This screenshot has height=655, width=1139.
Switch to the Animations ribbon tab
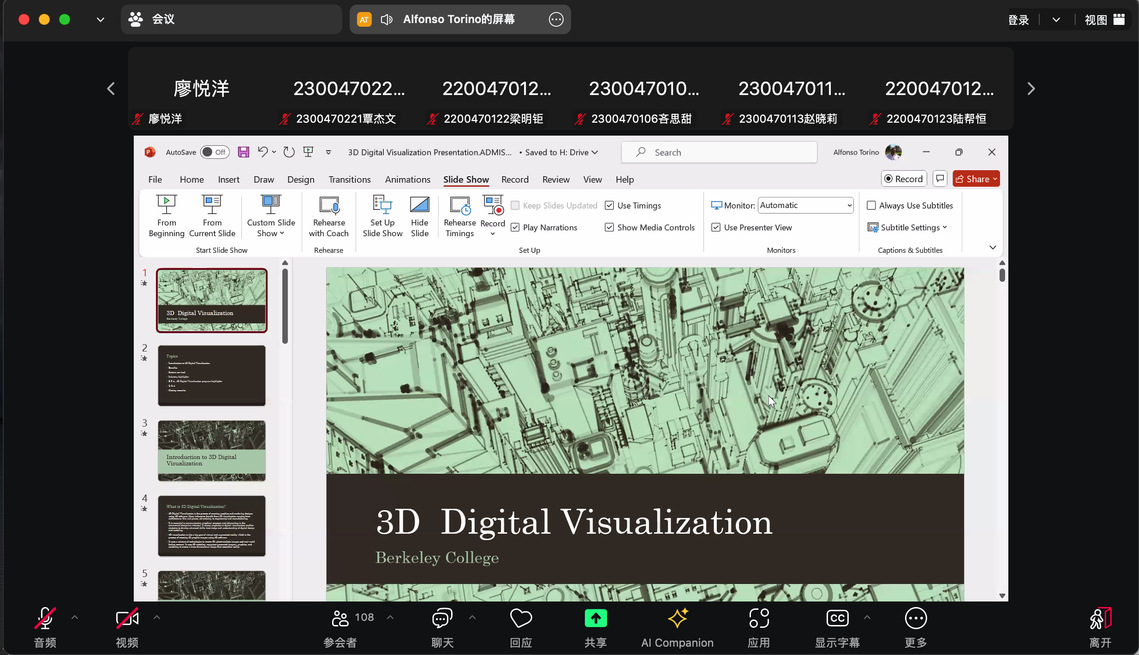408,180
